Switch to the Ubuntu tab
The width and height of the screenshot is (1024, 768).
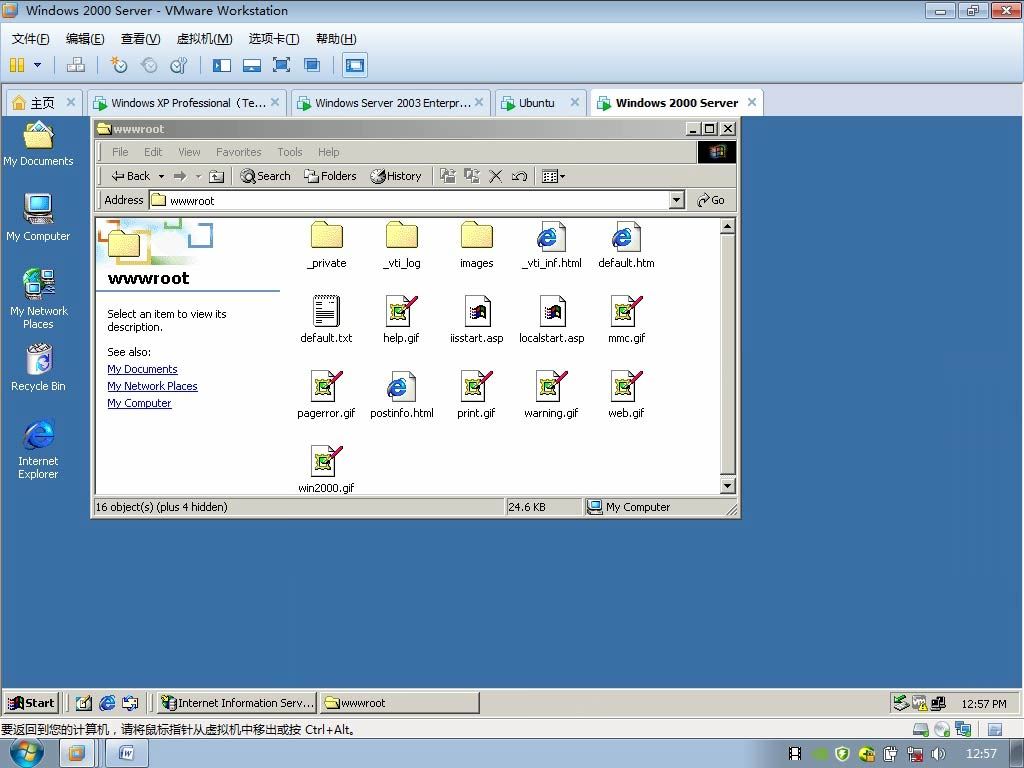click(539, 103)
